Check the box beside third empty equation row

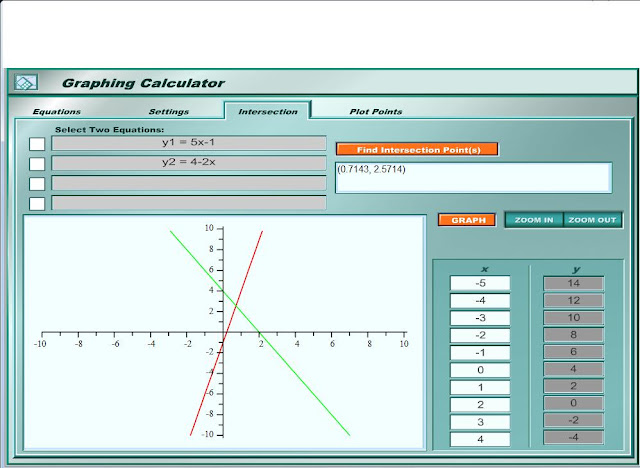(x=37, y=184)
